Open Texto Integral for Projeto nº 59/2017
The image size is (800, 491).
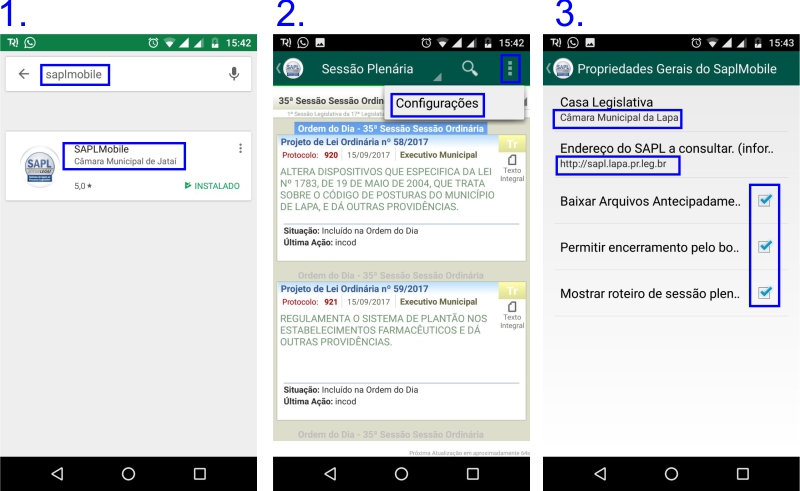point(511,312)
